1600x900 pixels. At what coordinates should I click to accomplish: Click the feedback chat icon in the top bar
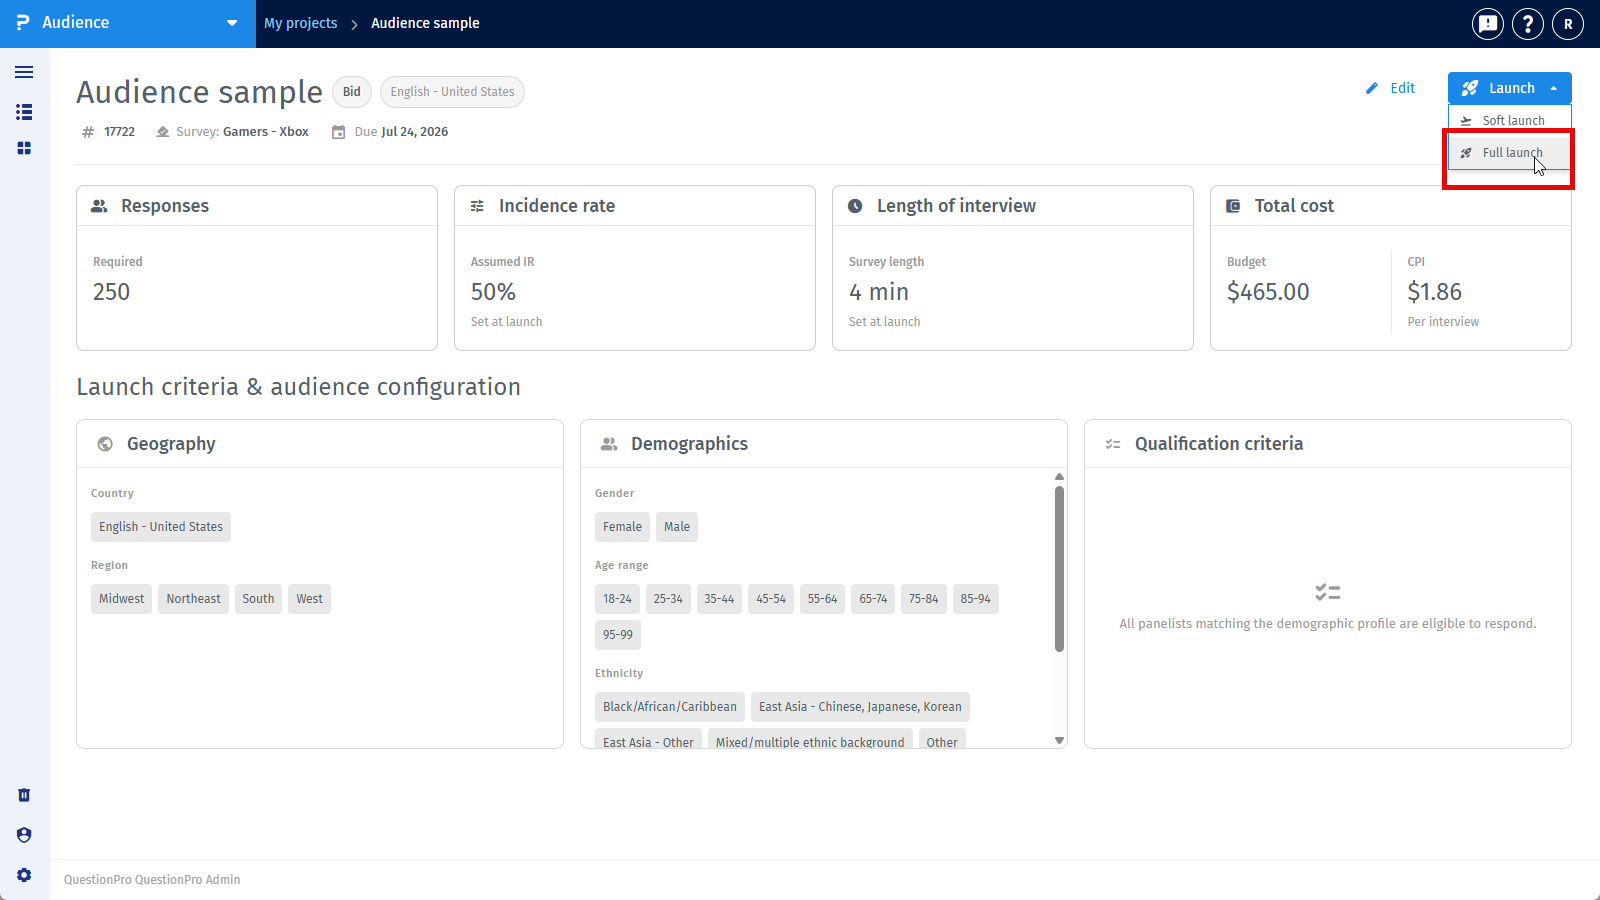pos(1488,23)
